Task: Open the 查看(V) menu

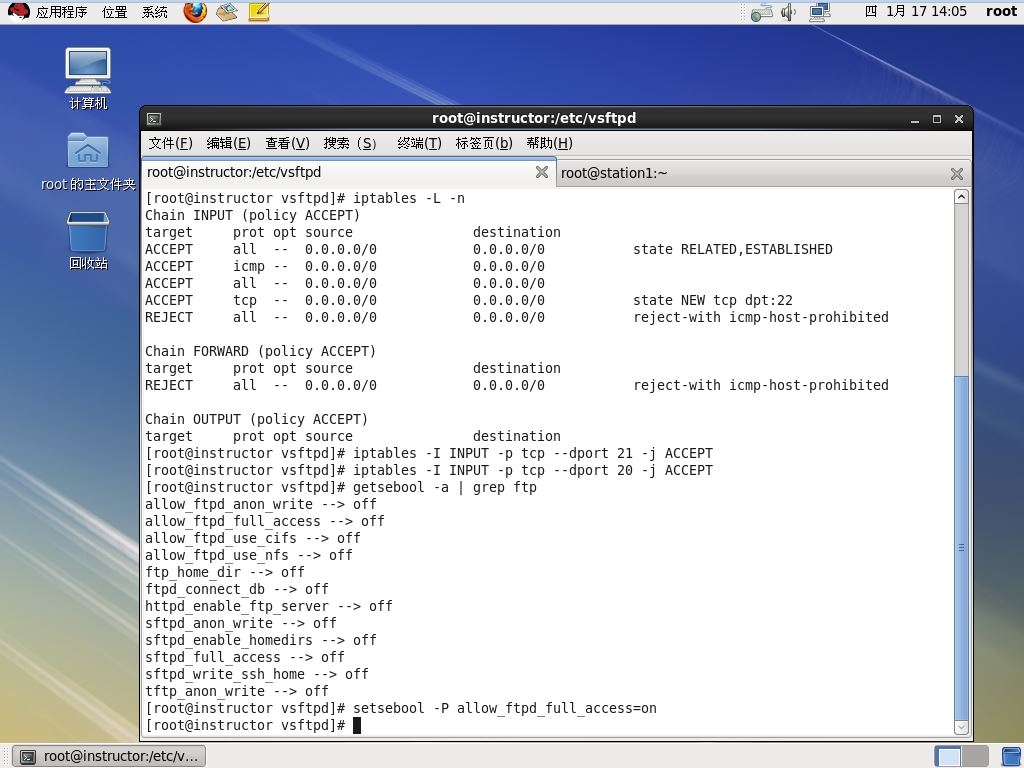Action: 287,143
